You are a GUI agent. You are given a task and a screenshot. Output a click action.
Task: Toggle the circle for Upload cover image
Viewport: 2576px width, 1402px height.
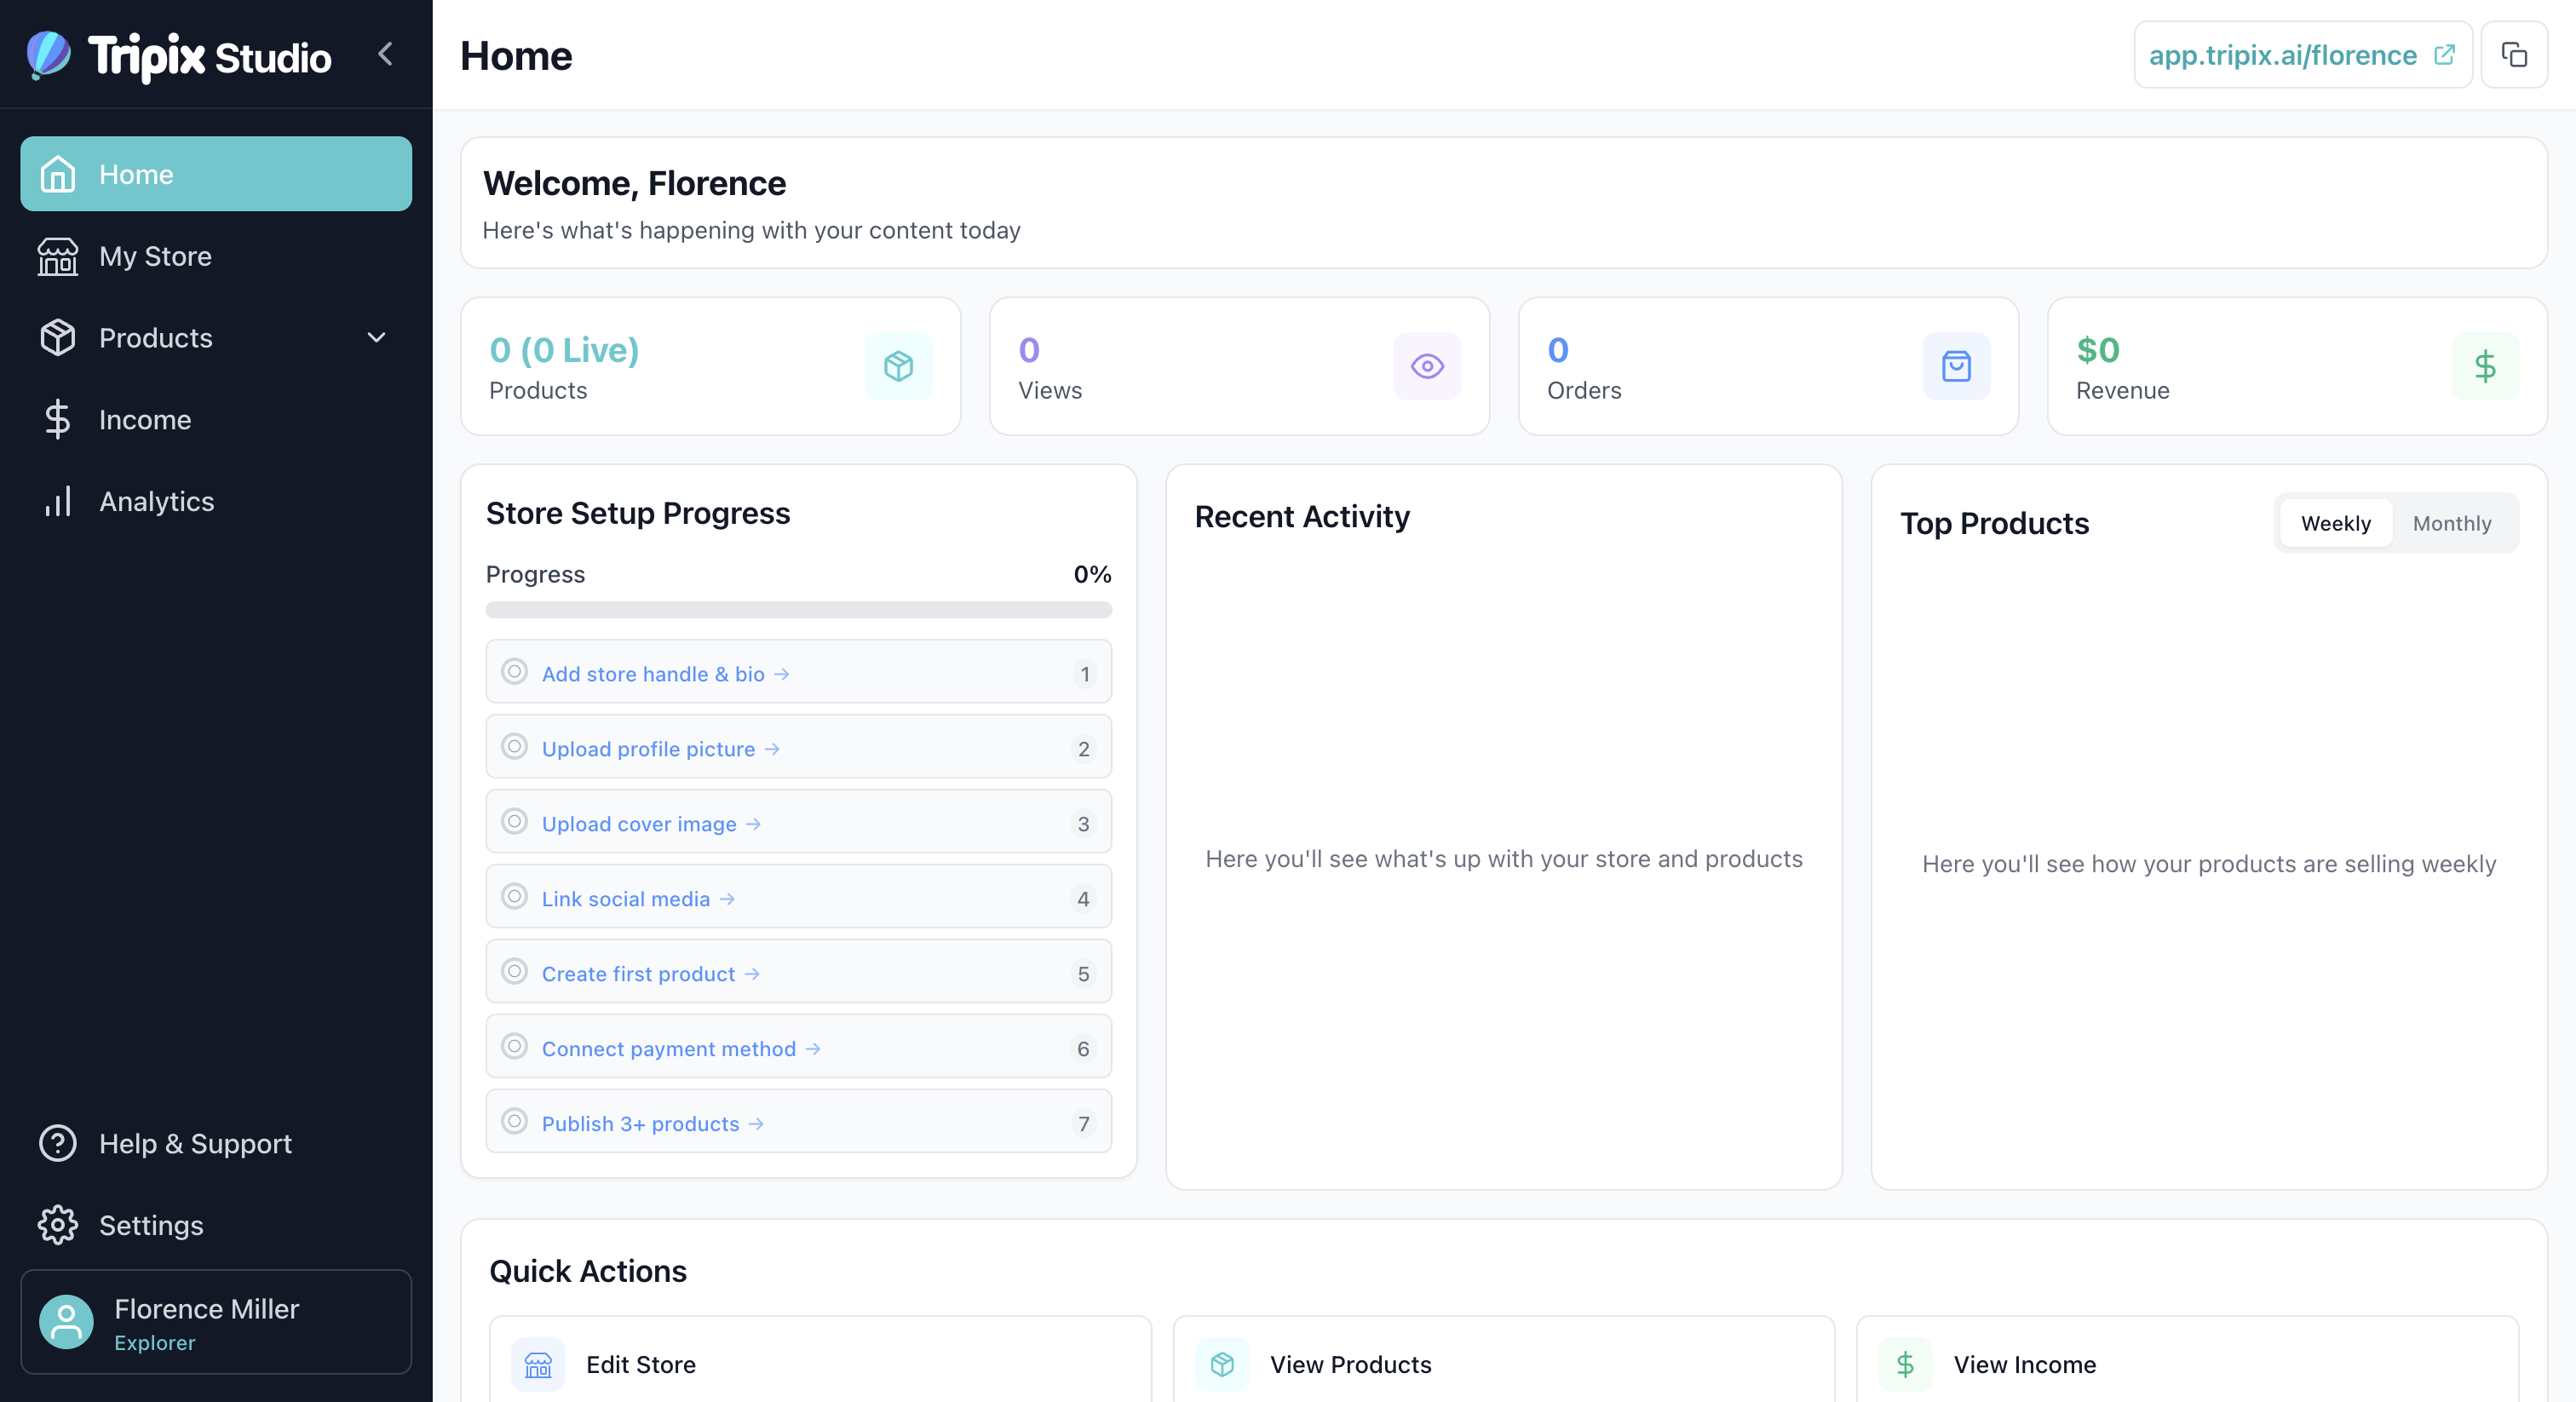point(514,821)
